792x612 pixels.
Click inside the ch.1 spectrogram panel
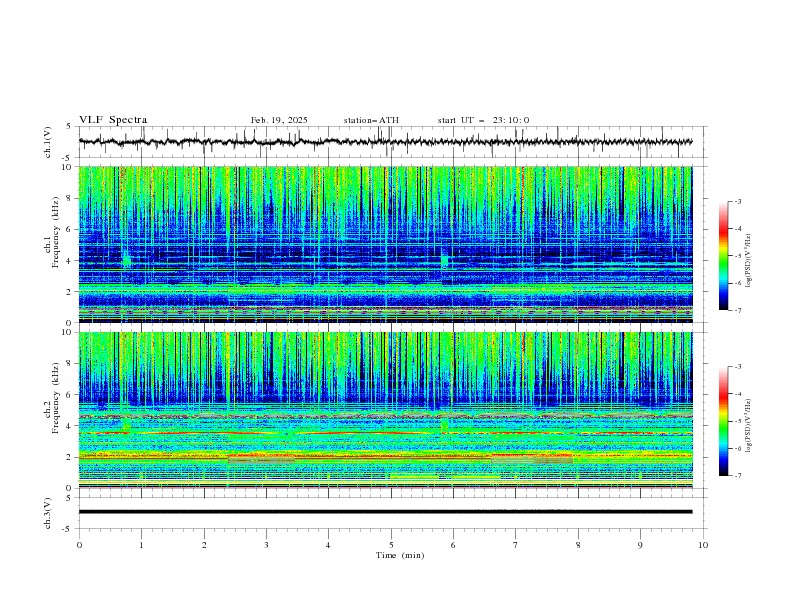tap(385, 244)
